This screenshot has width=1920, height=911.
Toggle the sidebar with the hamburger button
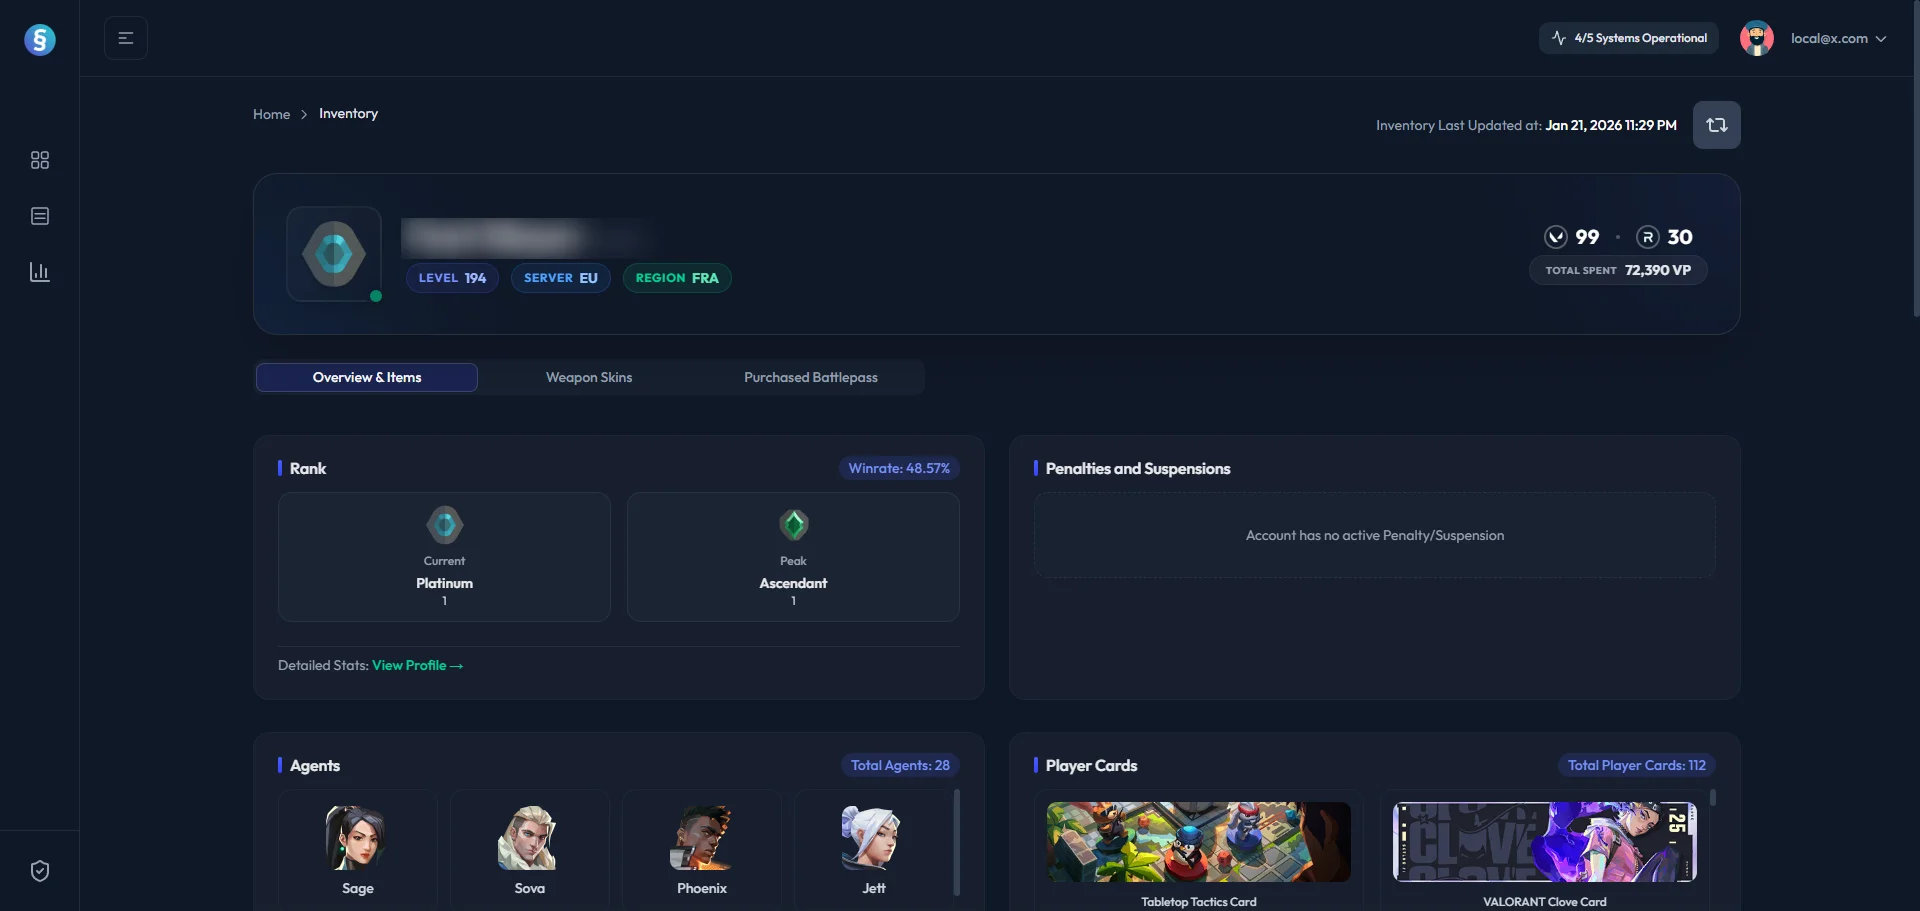tap(126, 37)
